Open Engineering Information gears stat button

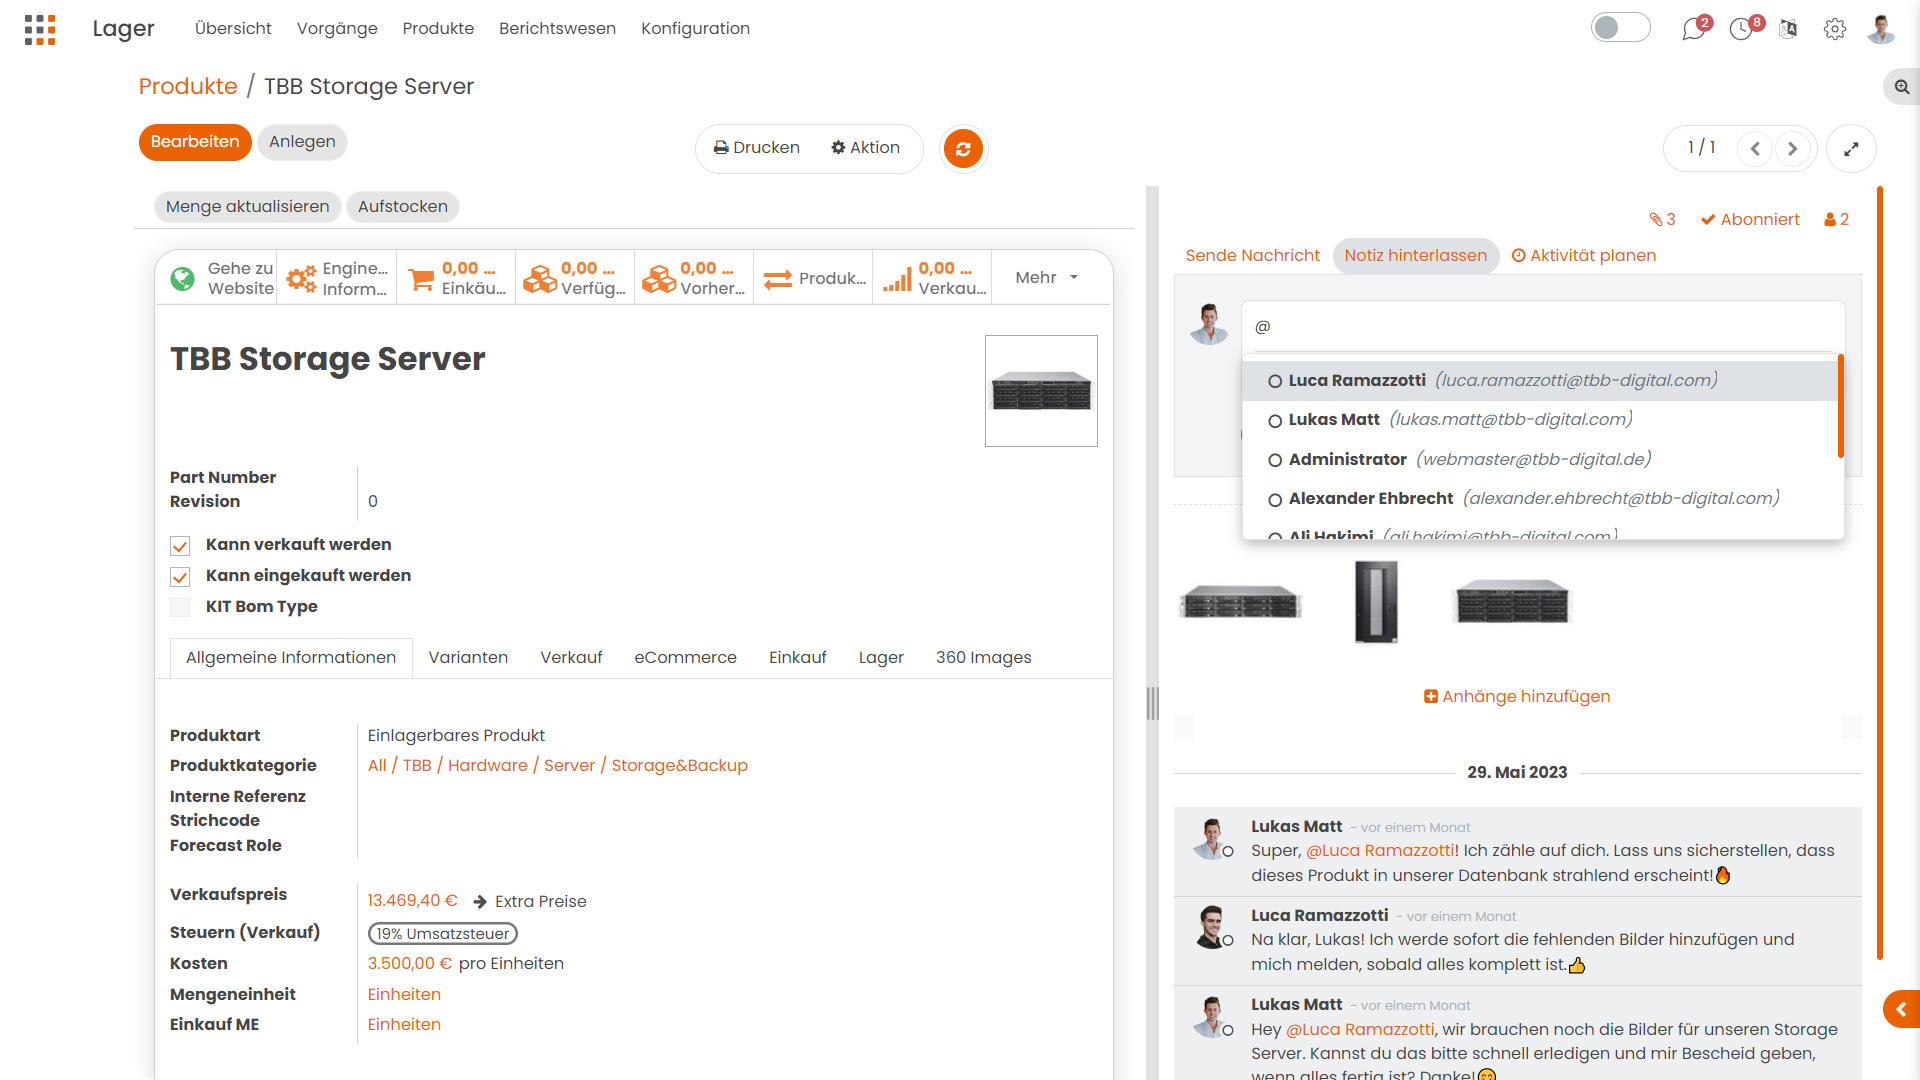[337, 278]
